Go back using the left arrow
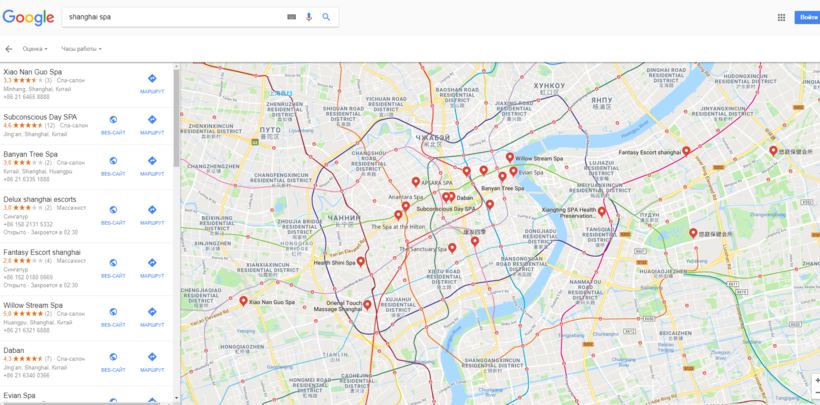 9,48
